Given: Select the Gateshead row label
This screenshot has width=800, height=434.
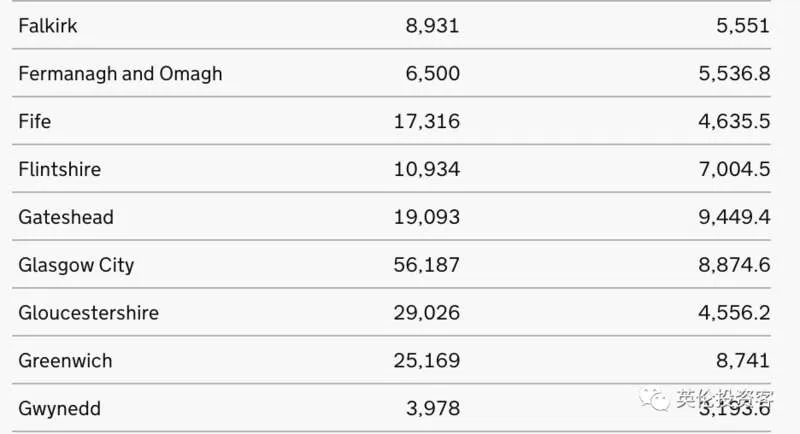Looking at the screenshot, I should point(66,217).
